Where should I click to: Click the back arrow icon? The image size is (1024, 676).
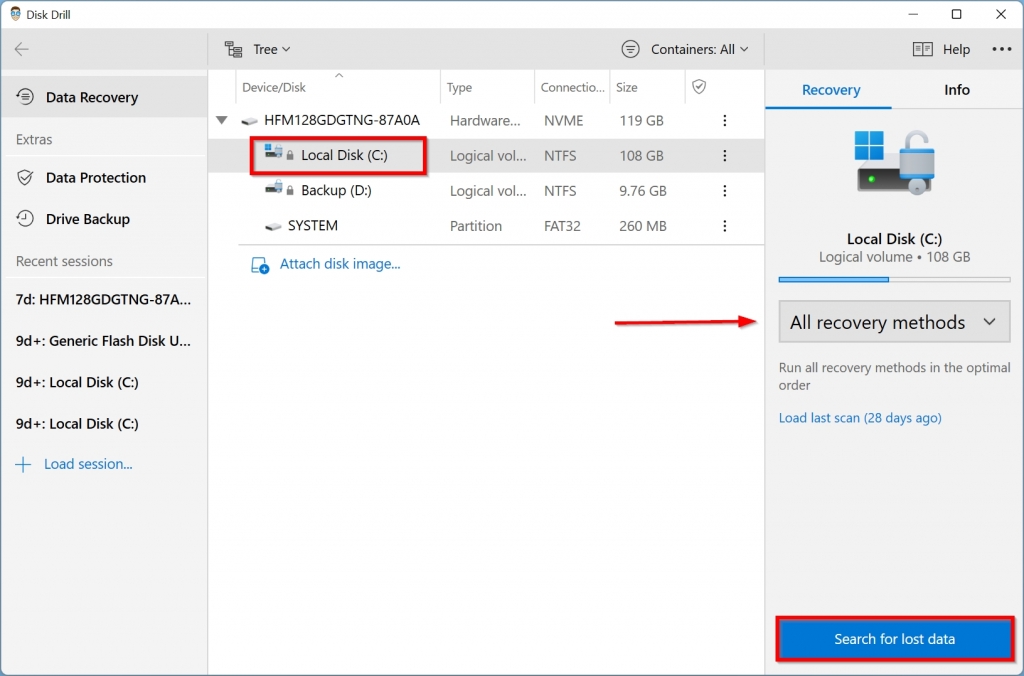click(22, 49)
